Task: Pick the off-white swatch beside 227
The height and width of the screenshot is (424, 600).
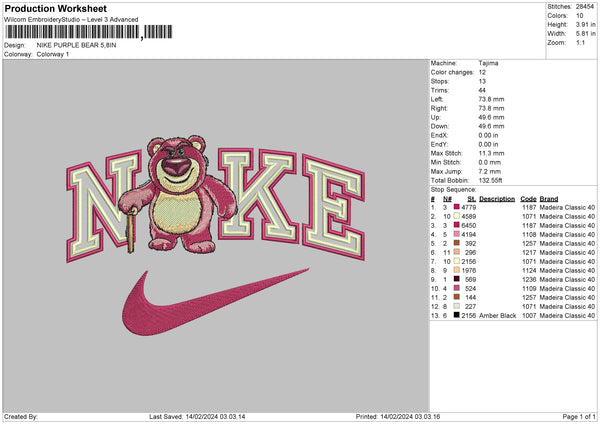Action: [x=457, y=306]
